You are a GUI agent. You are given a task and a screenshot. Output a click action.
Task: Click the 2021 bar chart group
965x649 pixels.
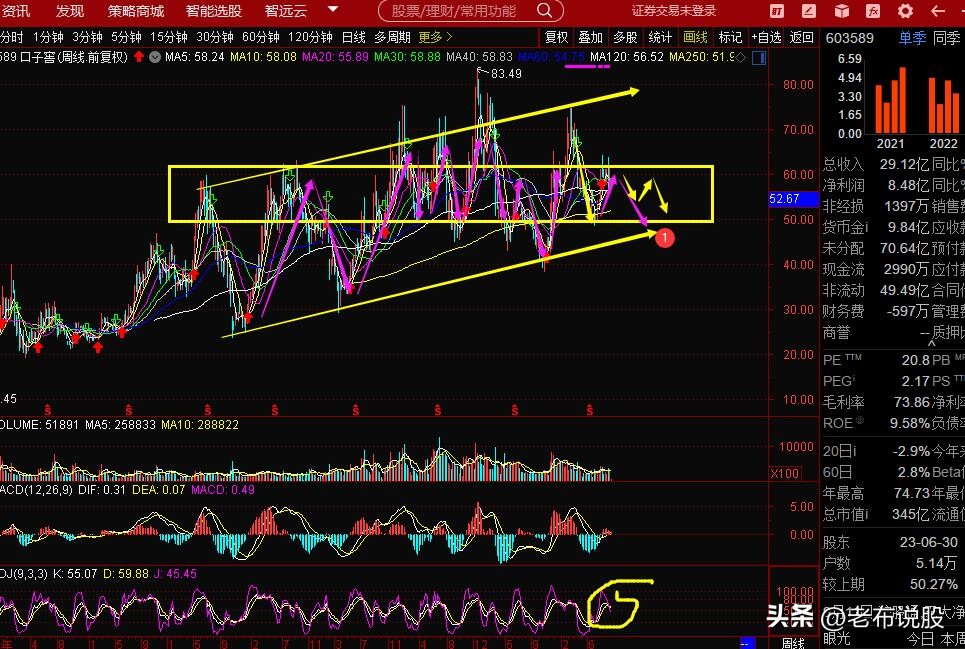tap(891, 101)
